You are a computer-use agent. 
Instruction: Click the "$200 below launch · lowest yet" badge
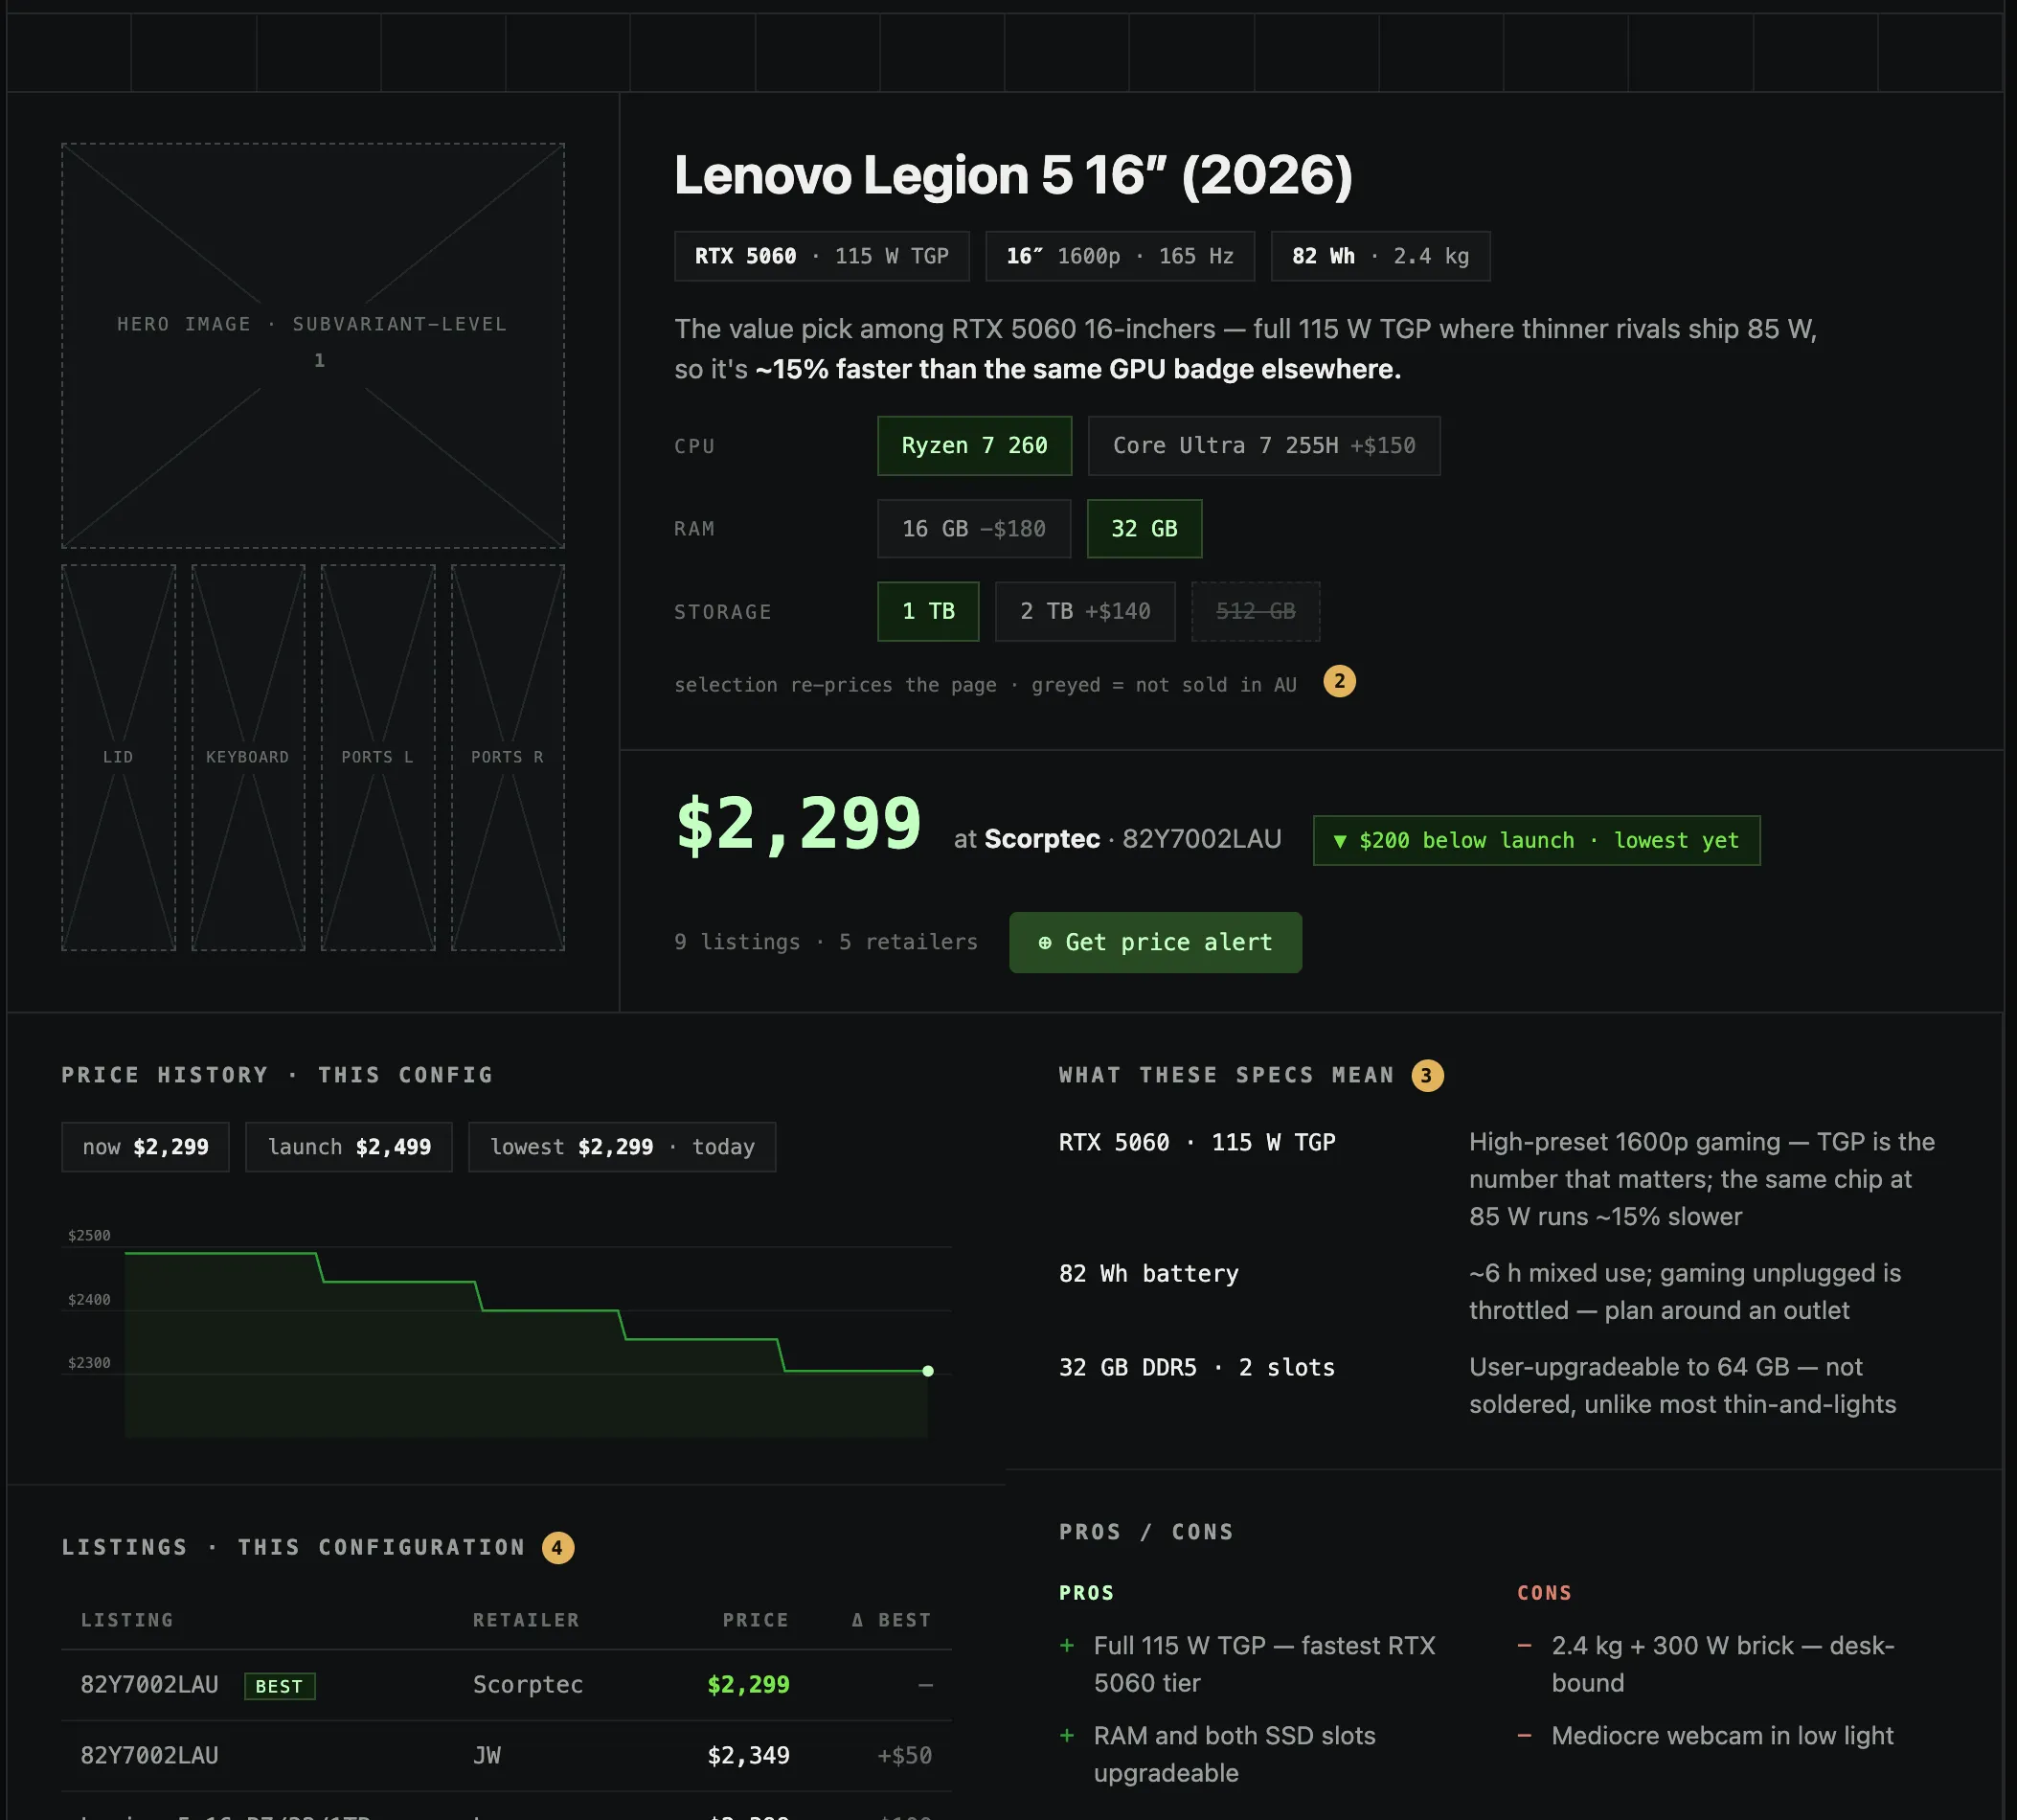(1536, 841)
